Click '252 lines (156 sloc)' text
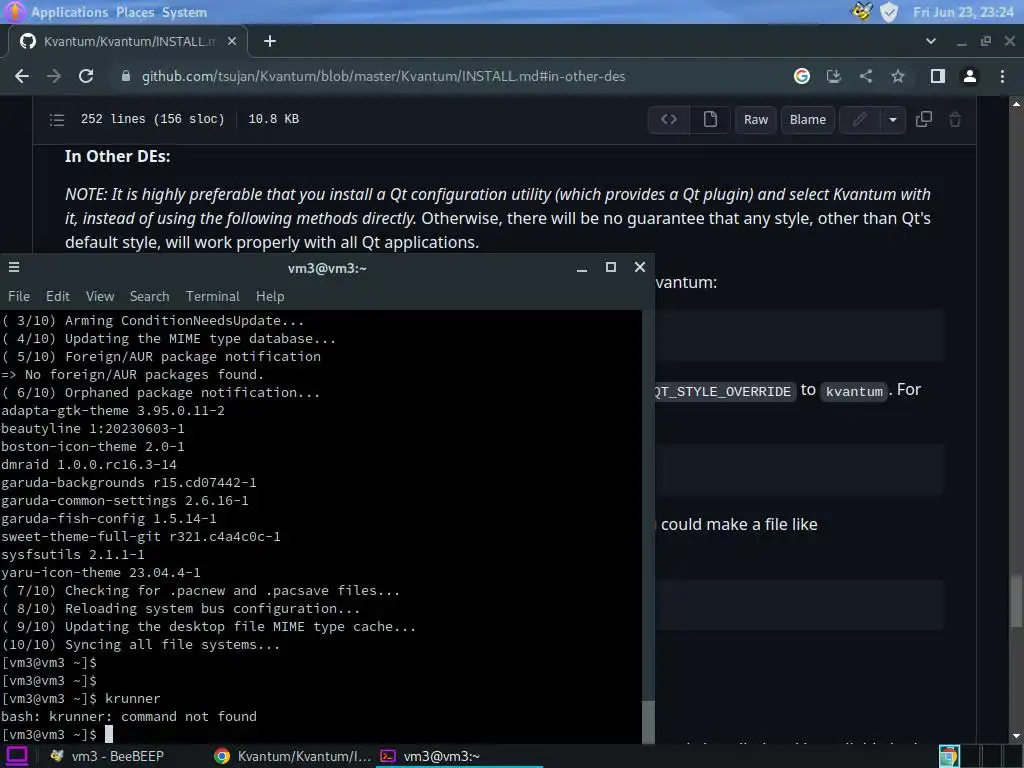The width and height of the screenshot is (1024, 768). pos(152,119)
